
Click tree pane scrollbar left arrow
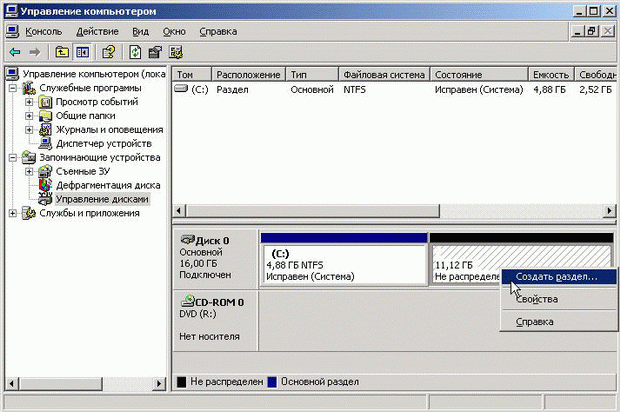(x=12, y=383)
